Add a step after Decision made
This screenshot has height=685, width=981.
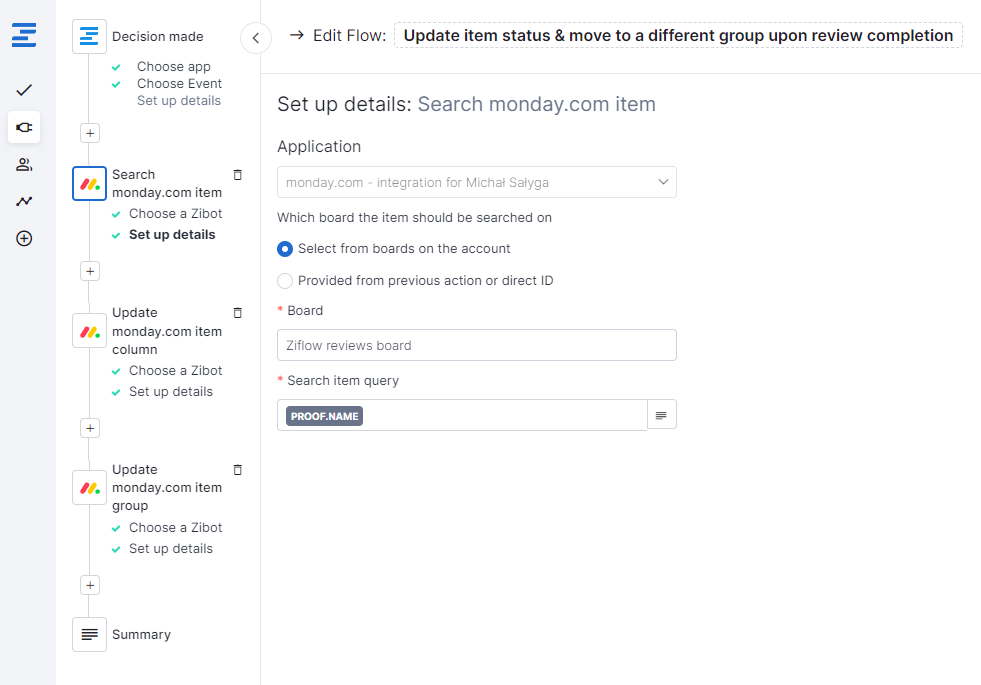pos(90,133)
